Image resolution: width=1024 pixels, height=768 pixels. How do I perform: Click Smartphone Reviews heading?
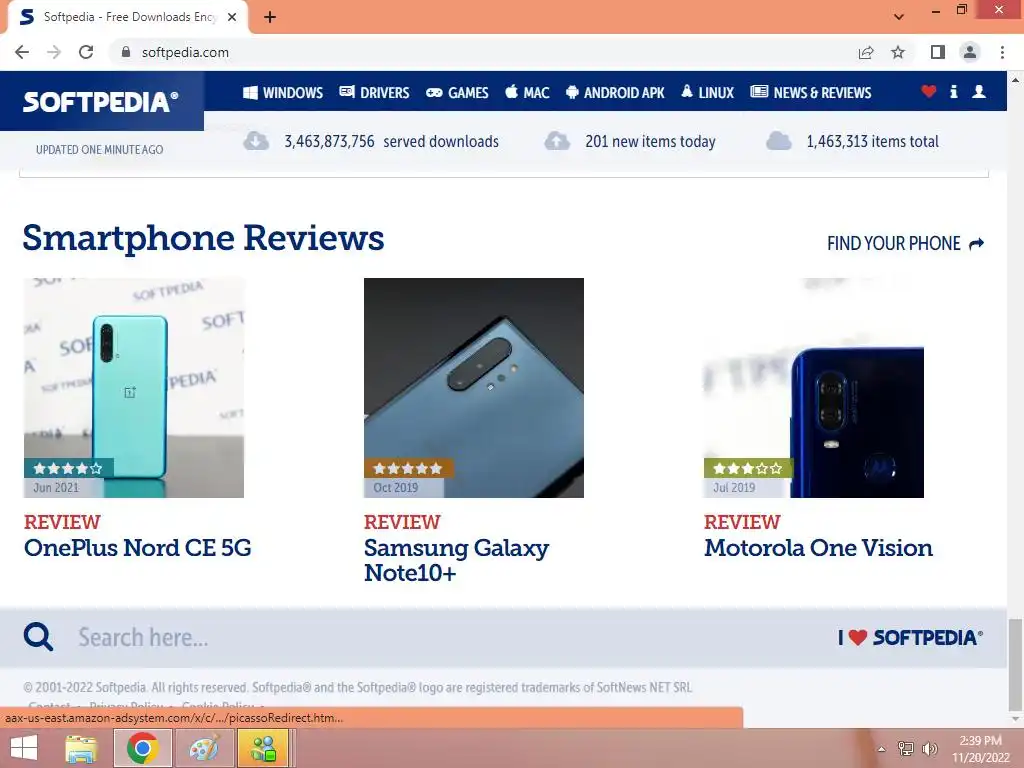point(203,238)
